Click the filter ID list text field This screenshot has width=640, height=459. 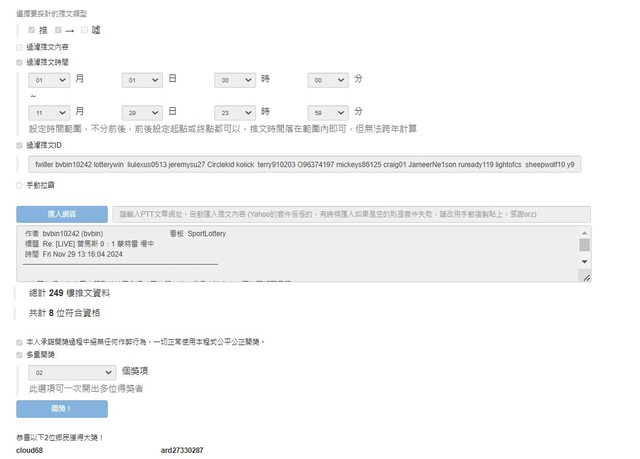[304, 164]
